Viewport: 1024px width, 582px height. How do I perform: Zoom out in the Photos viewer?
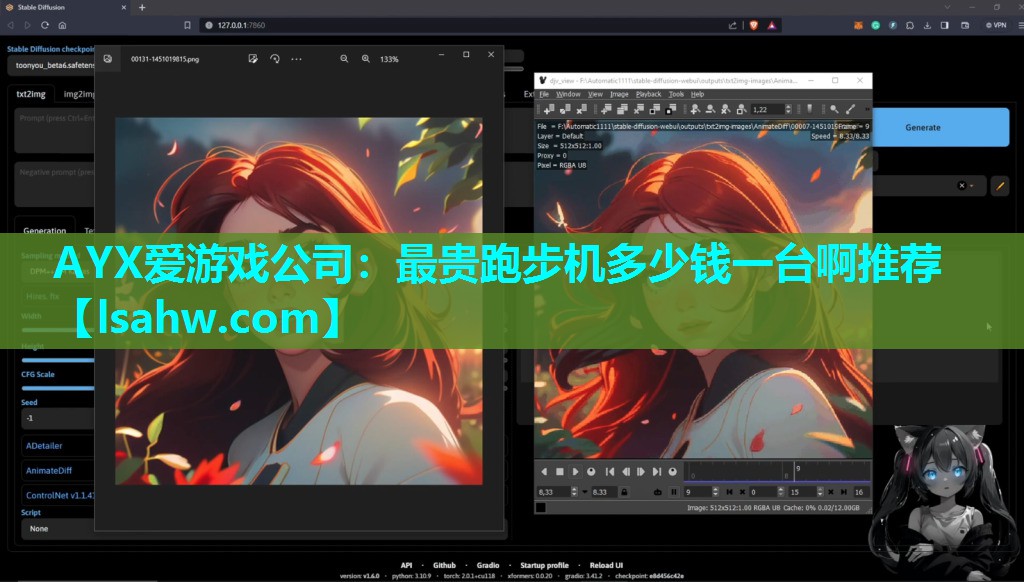344,59
